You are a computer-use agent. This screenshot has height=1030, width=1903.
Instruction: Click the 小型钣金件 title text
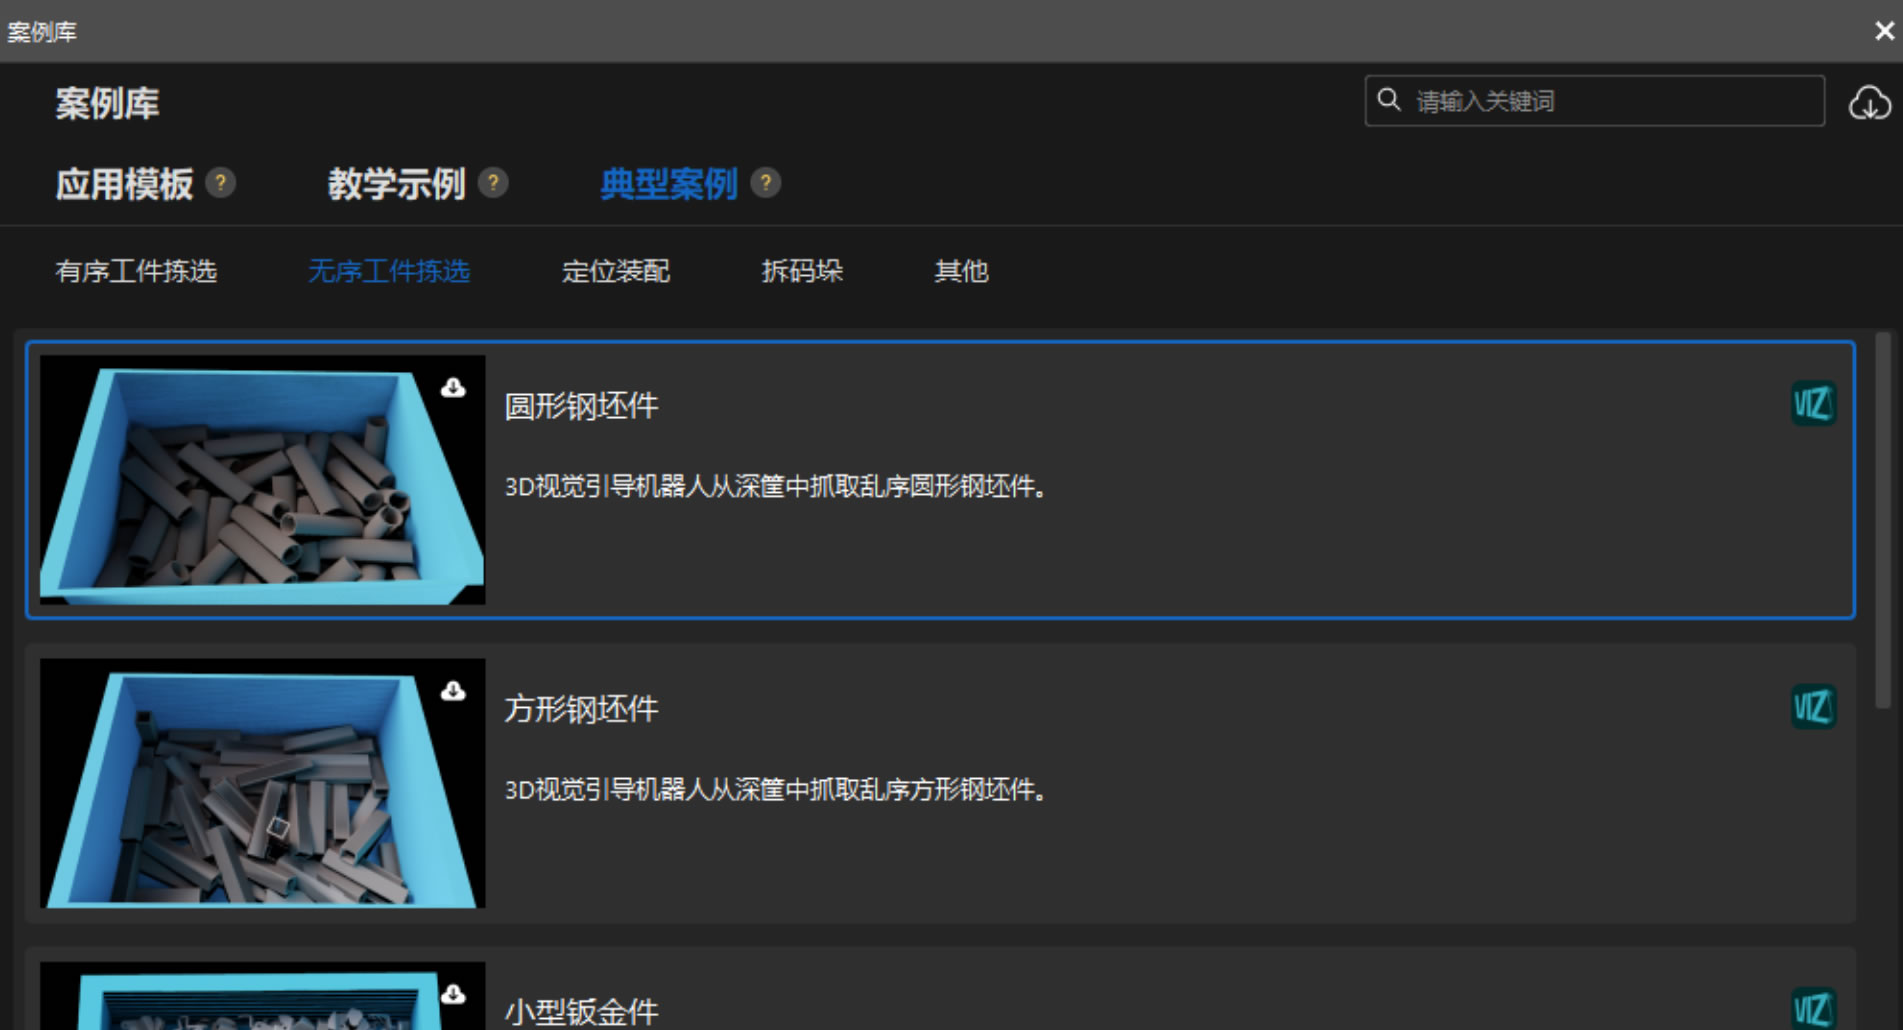[581, 1012]
